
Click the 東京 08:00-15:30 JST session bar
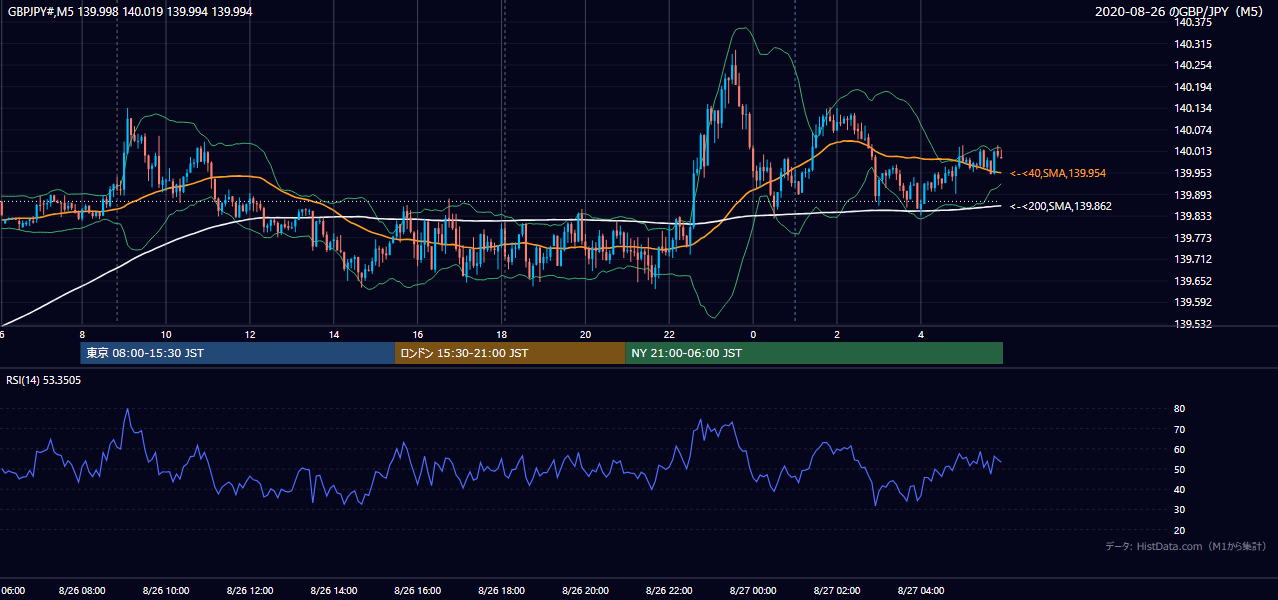[x=238, y=353]
